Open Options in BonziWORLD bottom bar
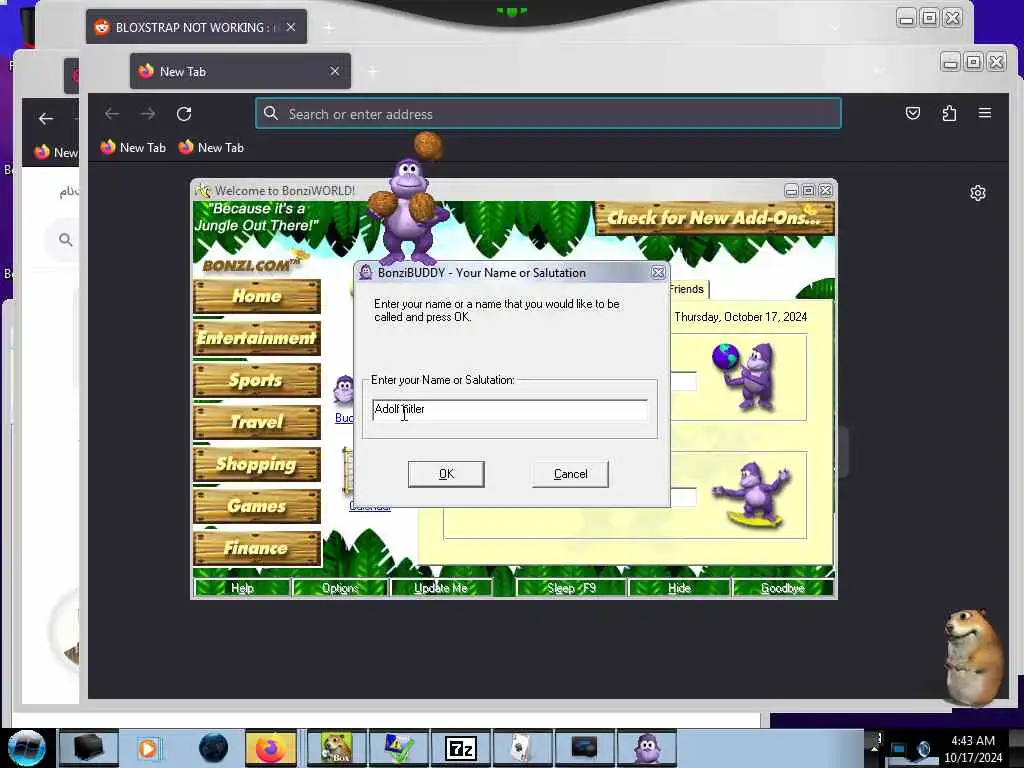 pyautogui.click(x=340, y=588)
